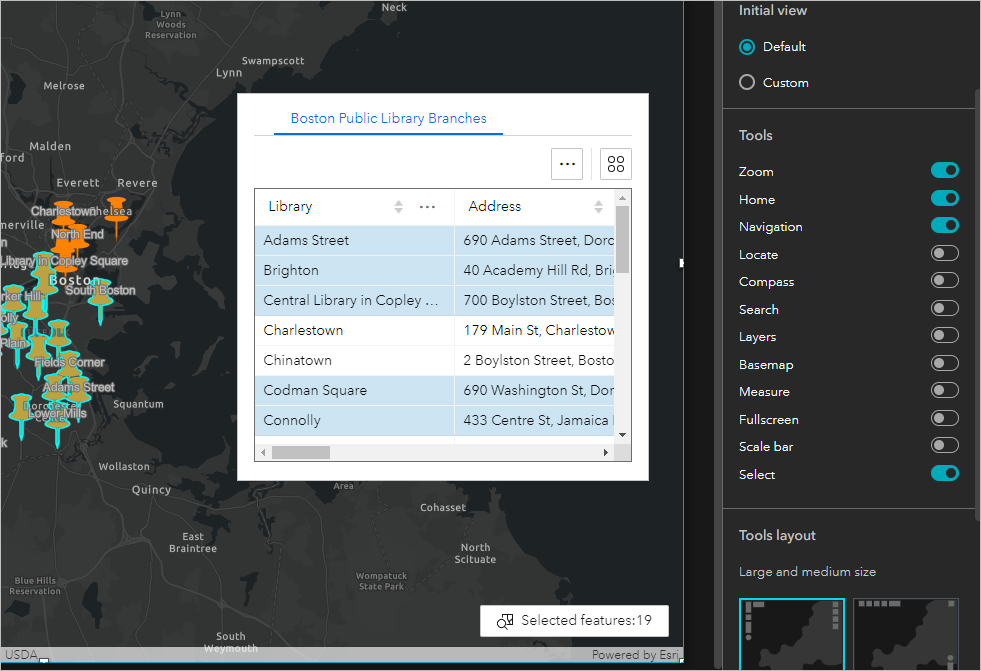The width and height of the screenshot is (981, 671).
Task: Enable the Fullscreen tool toggle
Action: click(x=945, y=418)
